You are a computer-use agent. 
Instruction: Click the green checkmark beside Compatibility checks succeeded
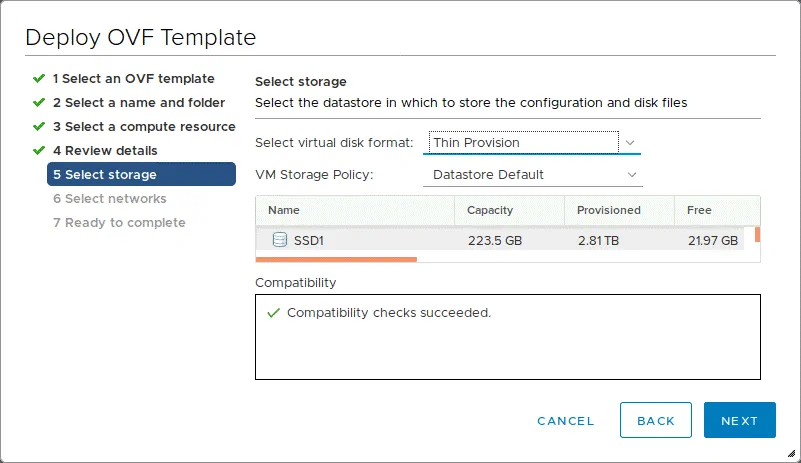tap(273, 313)
